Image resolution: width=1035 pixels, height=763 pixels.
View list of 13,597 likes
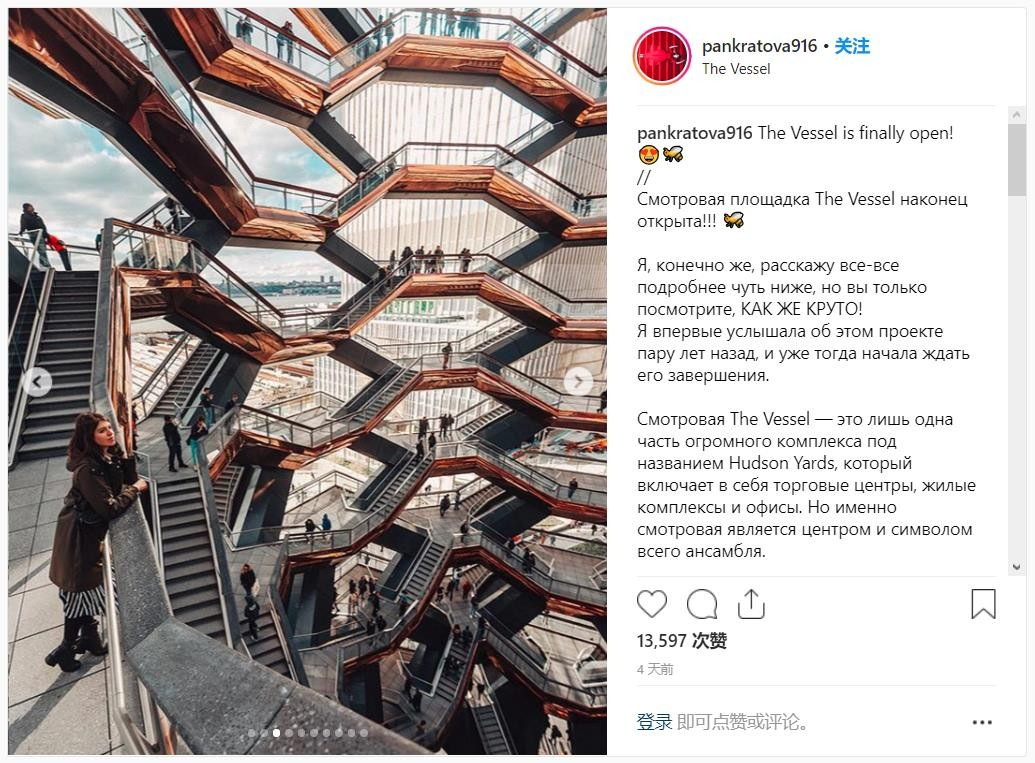point(682,641)
